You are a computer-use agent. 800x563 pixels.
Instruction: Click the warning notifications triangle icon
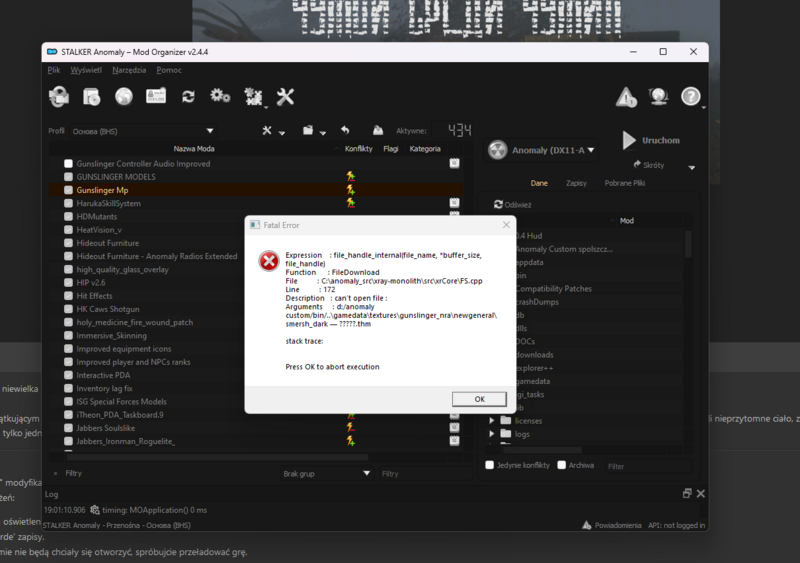(626, 97)
